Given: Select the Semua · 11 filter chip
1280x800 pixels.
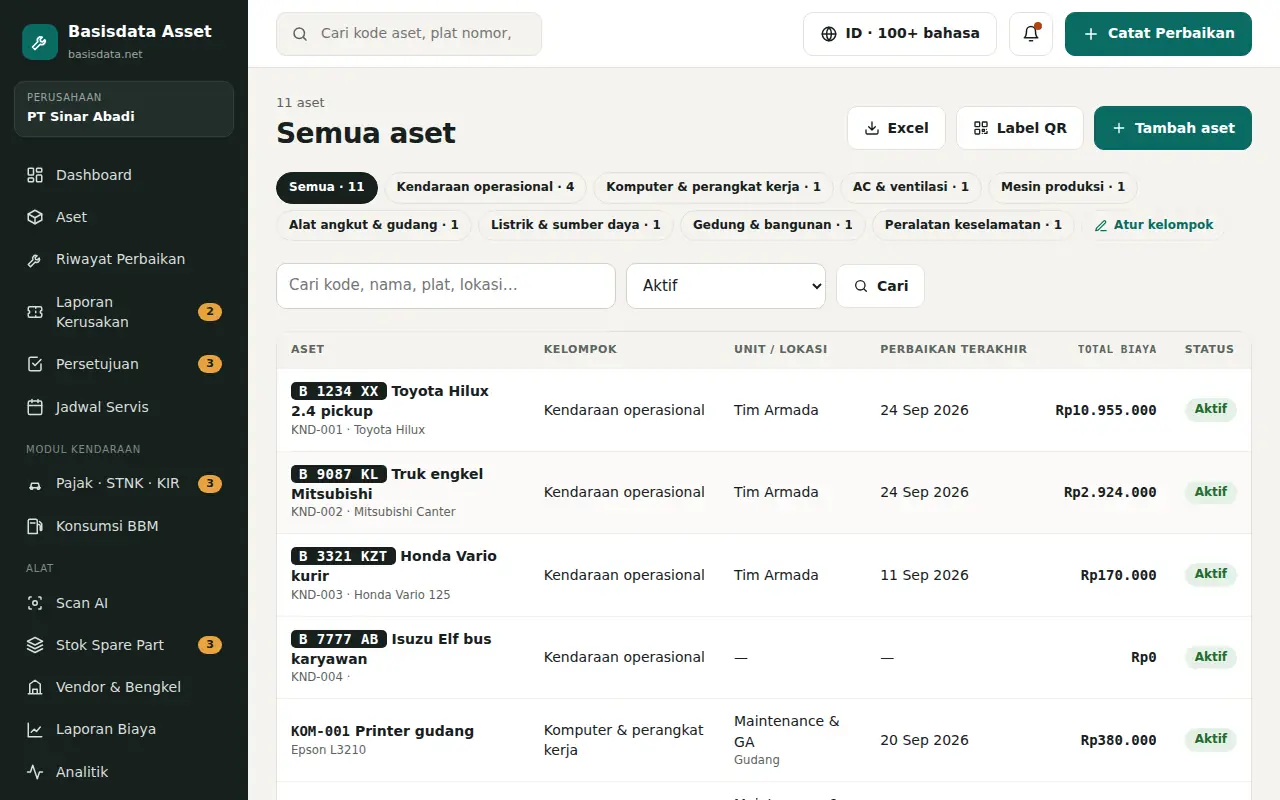Looking at the screenshot, I should coord(327,187).
